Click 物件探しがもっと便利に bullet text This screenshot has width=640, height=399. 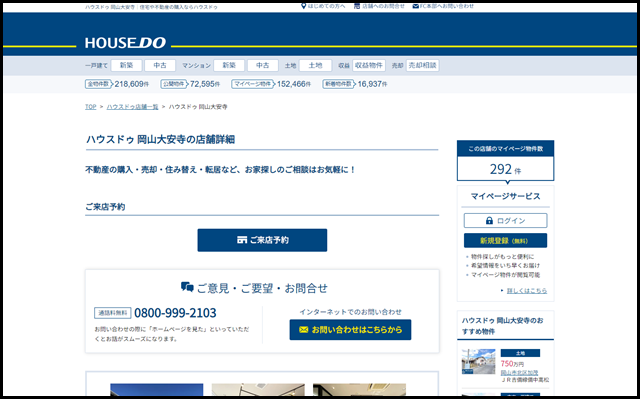coord(502,257)
